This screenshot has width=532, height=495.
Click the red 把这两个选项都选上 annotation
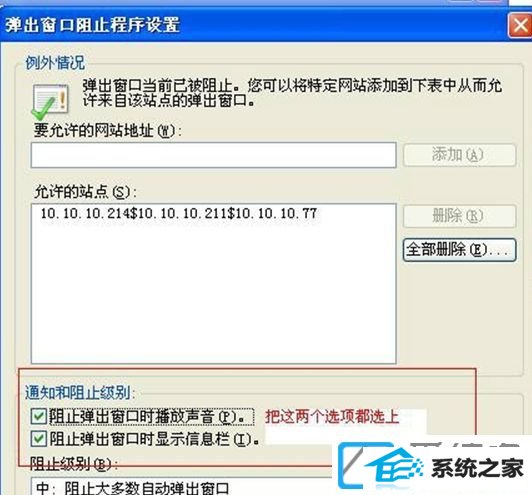(x=332, y=416)
